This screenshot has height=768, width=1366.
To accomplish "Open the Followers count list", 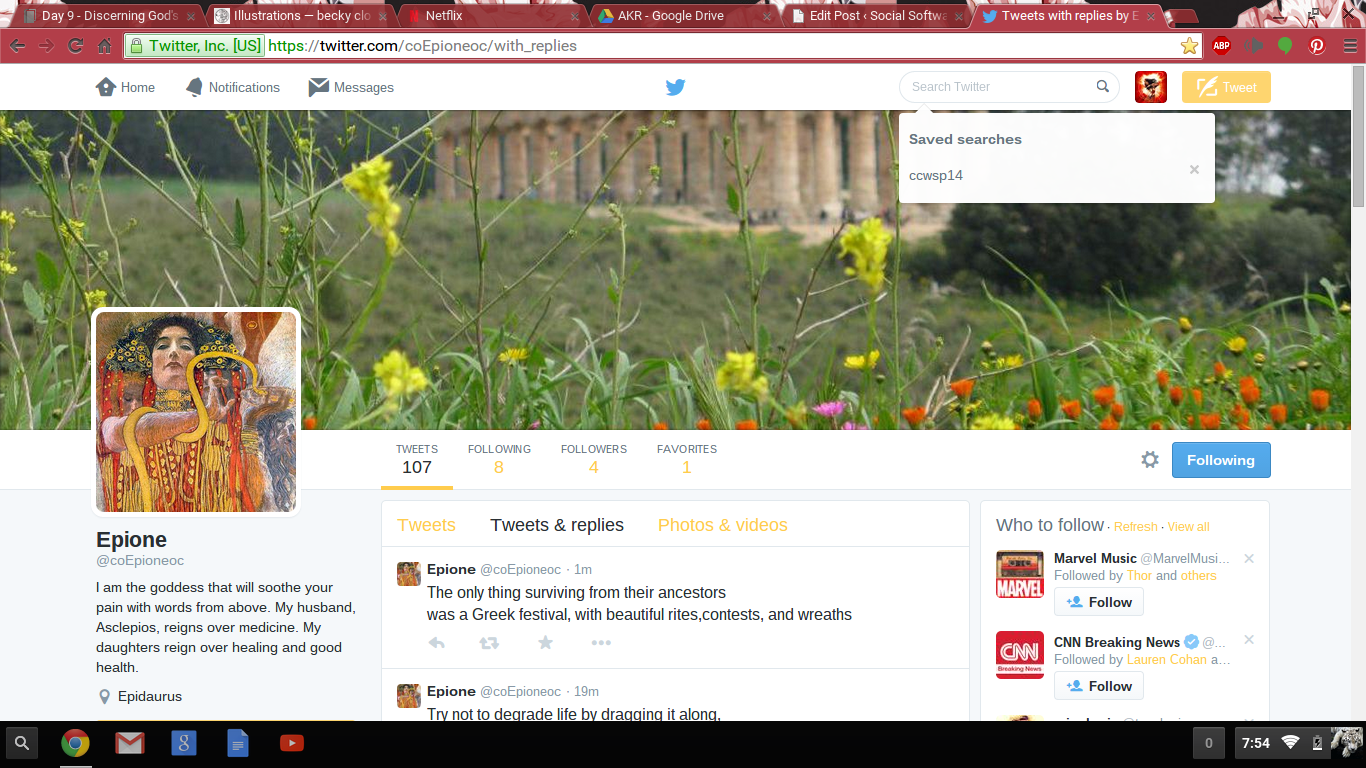I will (594, 459).
